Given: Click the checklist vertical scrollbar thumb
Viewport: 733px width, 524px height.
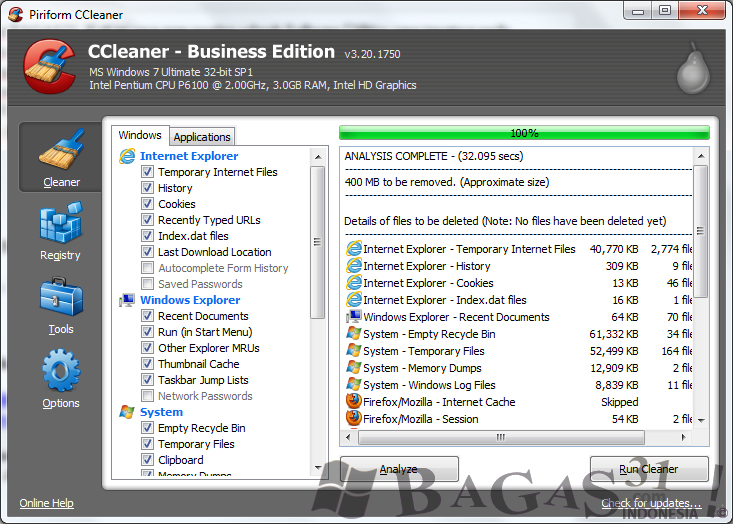Looking at the screenshot, I should 318,242.
